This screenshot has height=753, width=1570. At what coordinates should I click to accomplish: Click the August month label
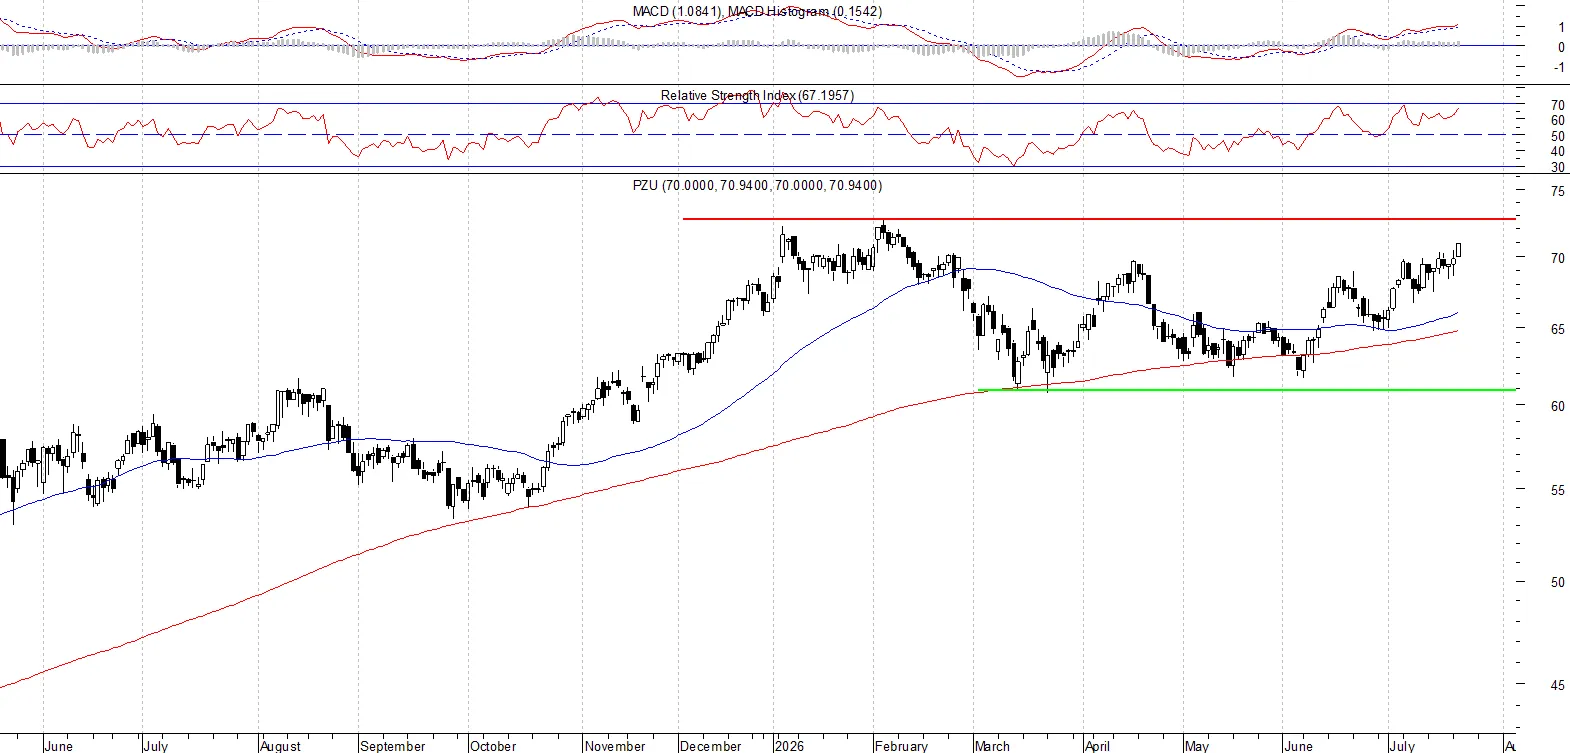[x=280, y=746]
